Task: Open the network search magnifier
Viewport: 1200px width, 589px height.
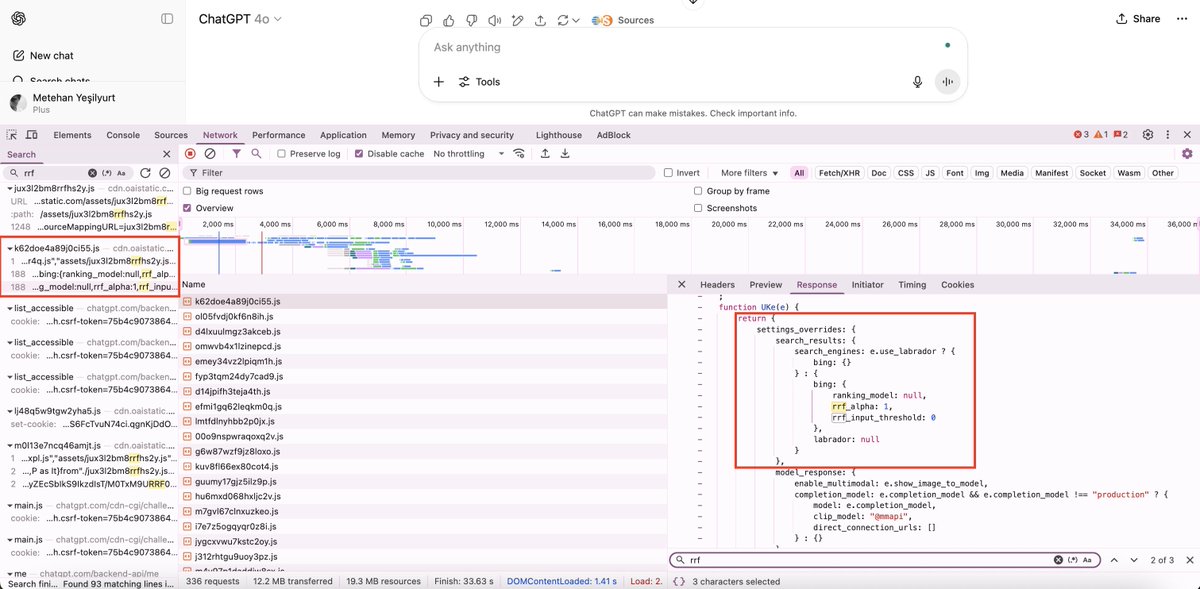Action: coord(255,153)
